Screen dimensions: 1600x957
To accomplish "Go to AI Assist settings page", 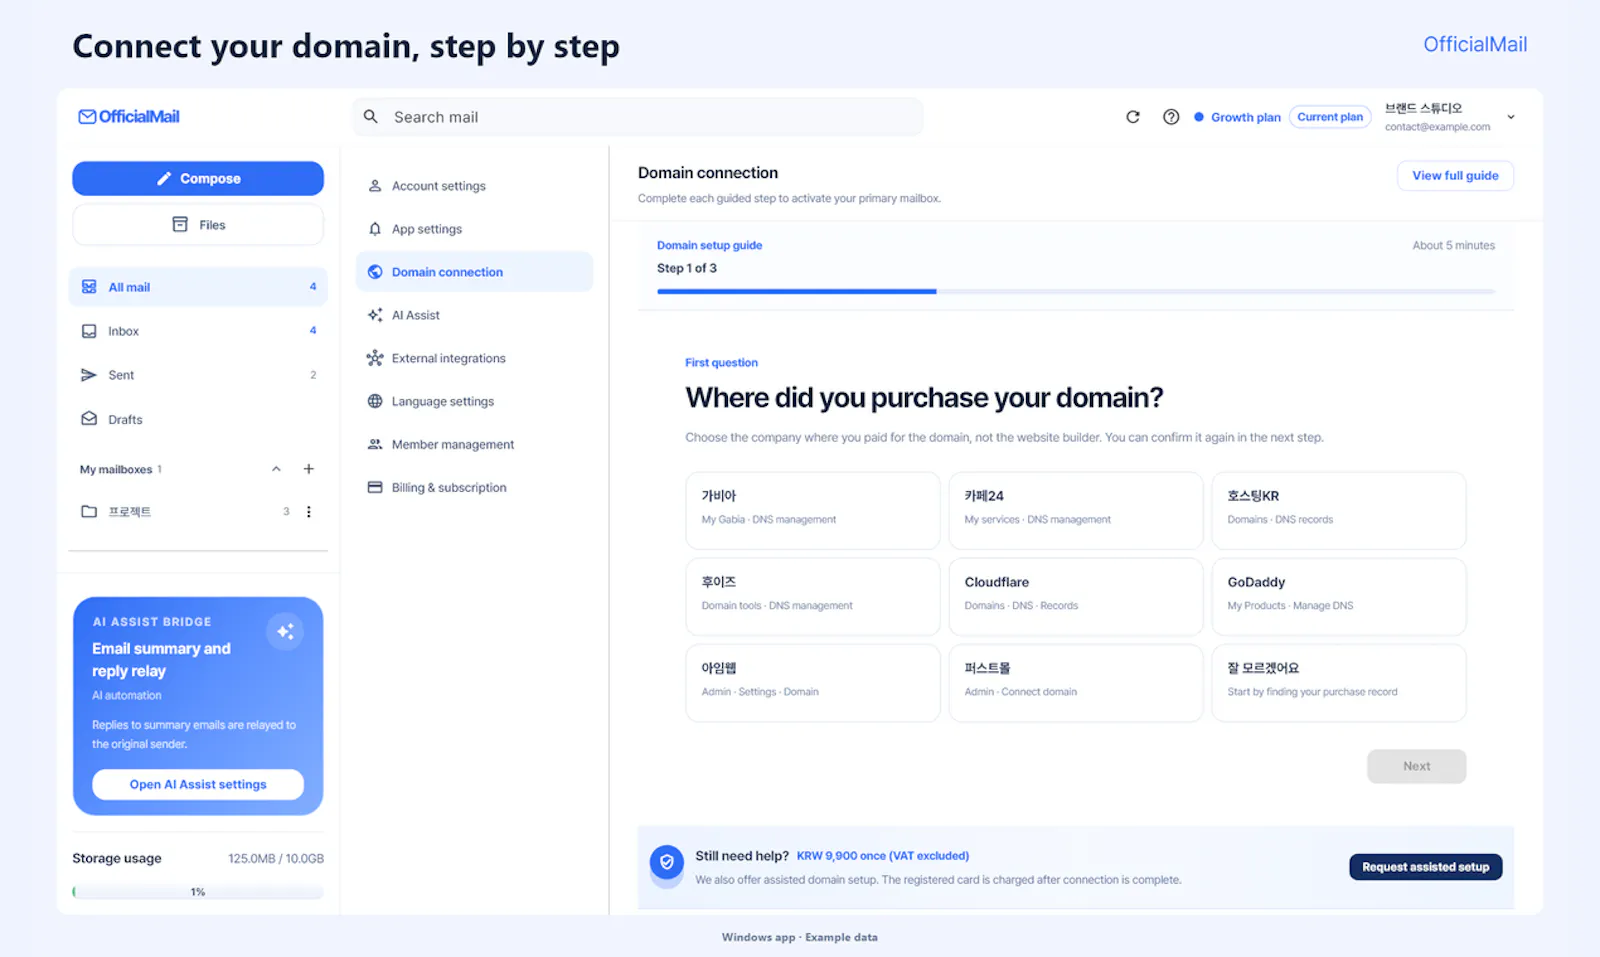I will (x=474, y=315).
